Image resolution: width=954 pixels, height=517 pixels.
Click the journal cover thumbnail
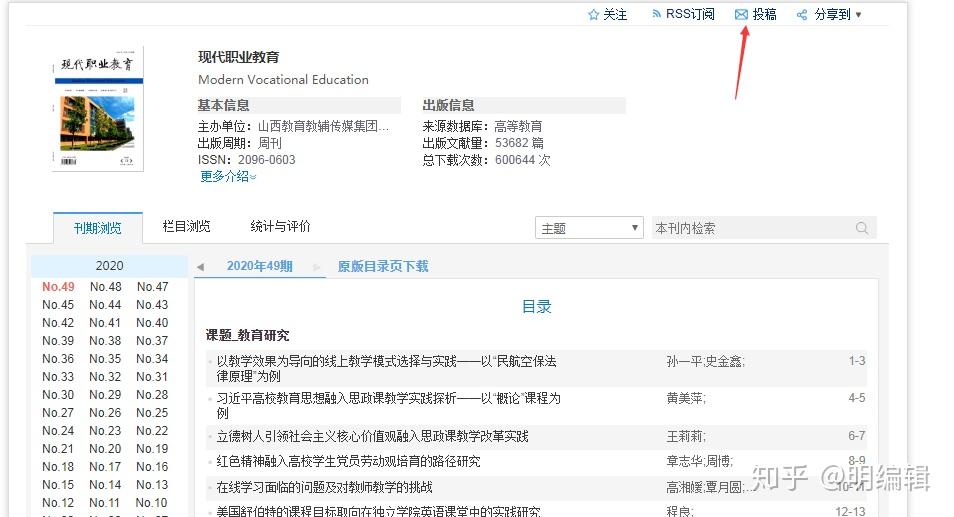[98, 109]
